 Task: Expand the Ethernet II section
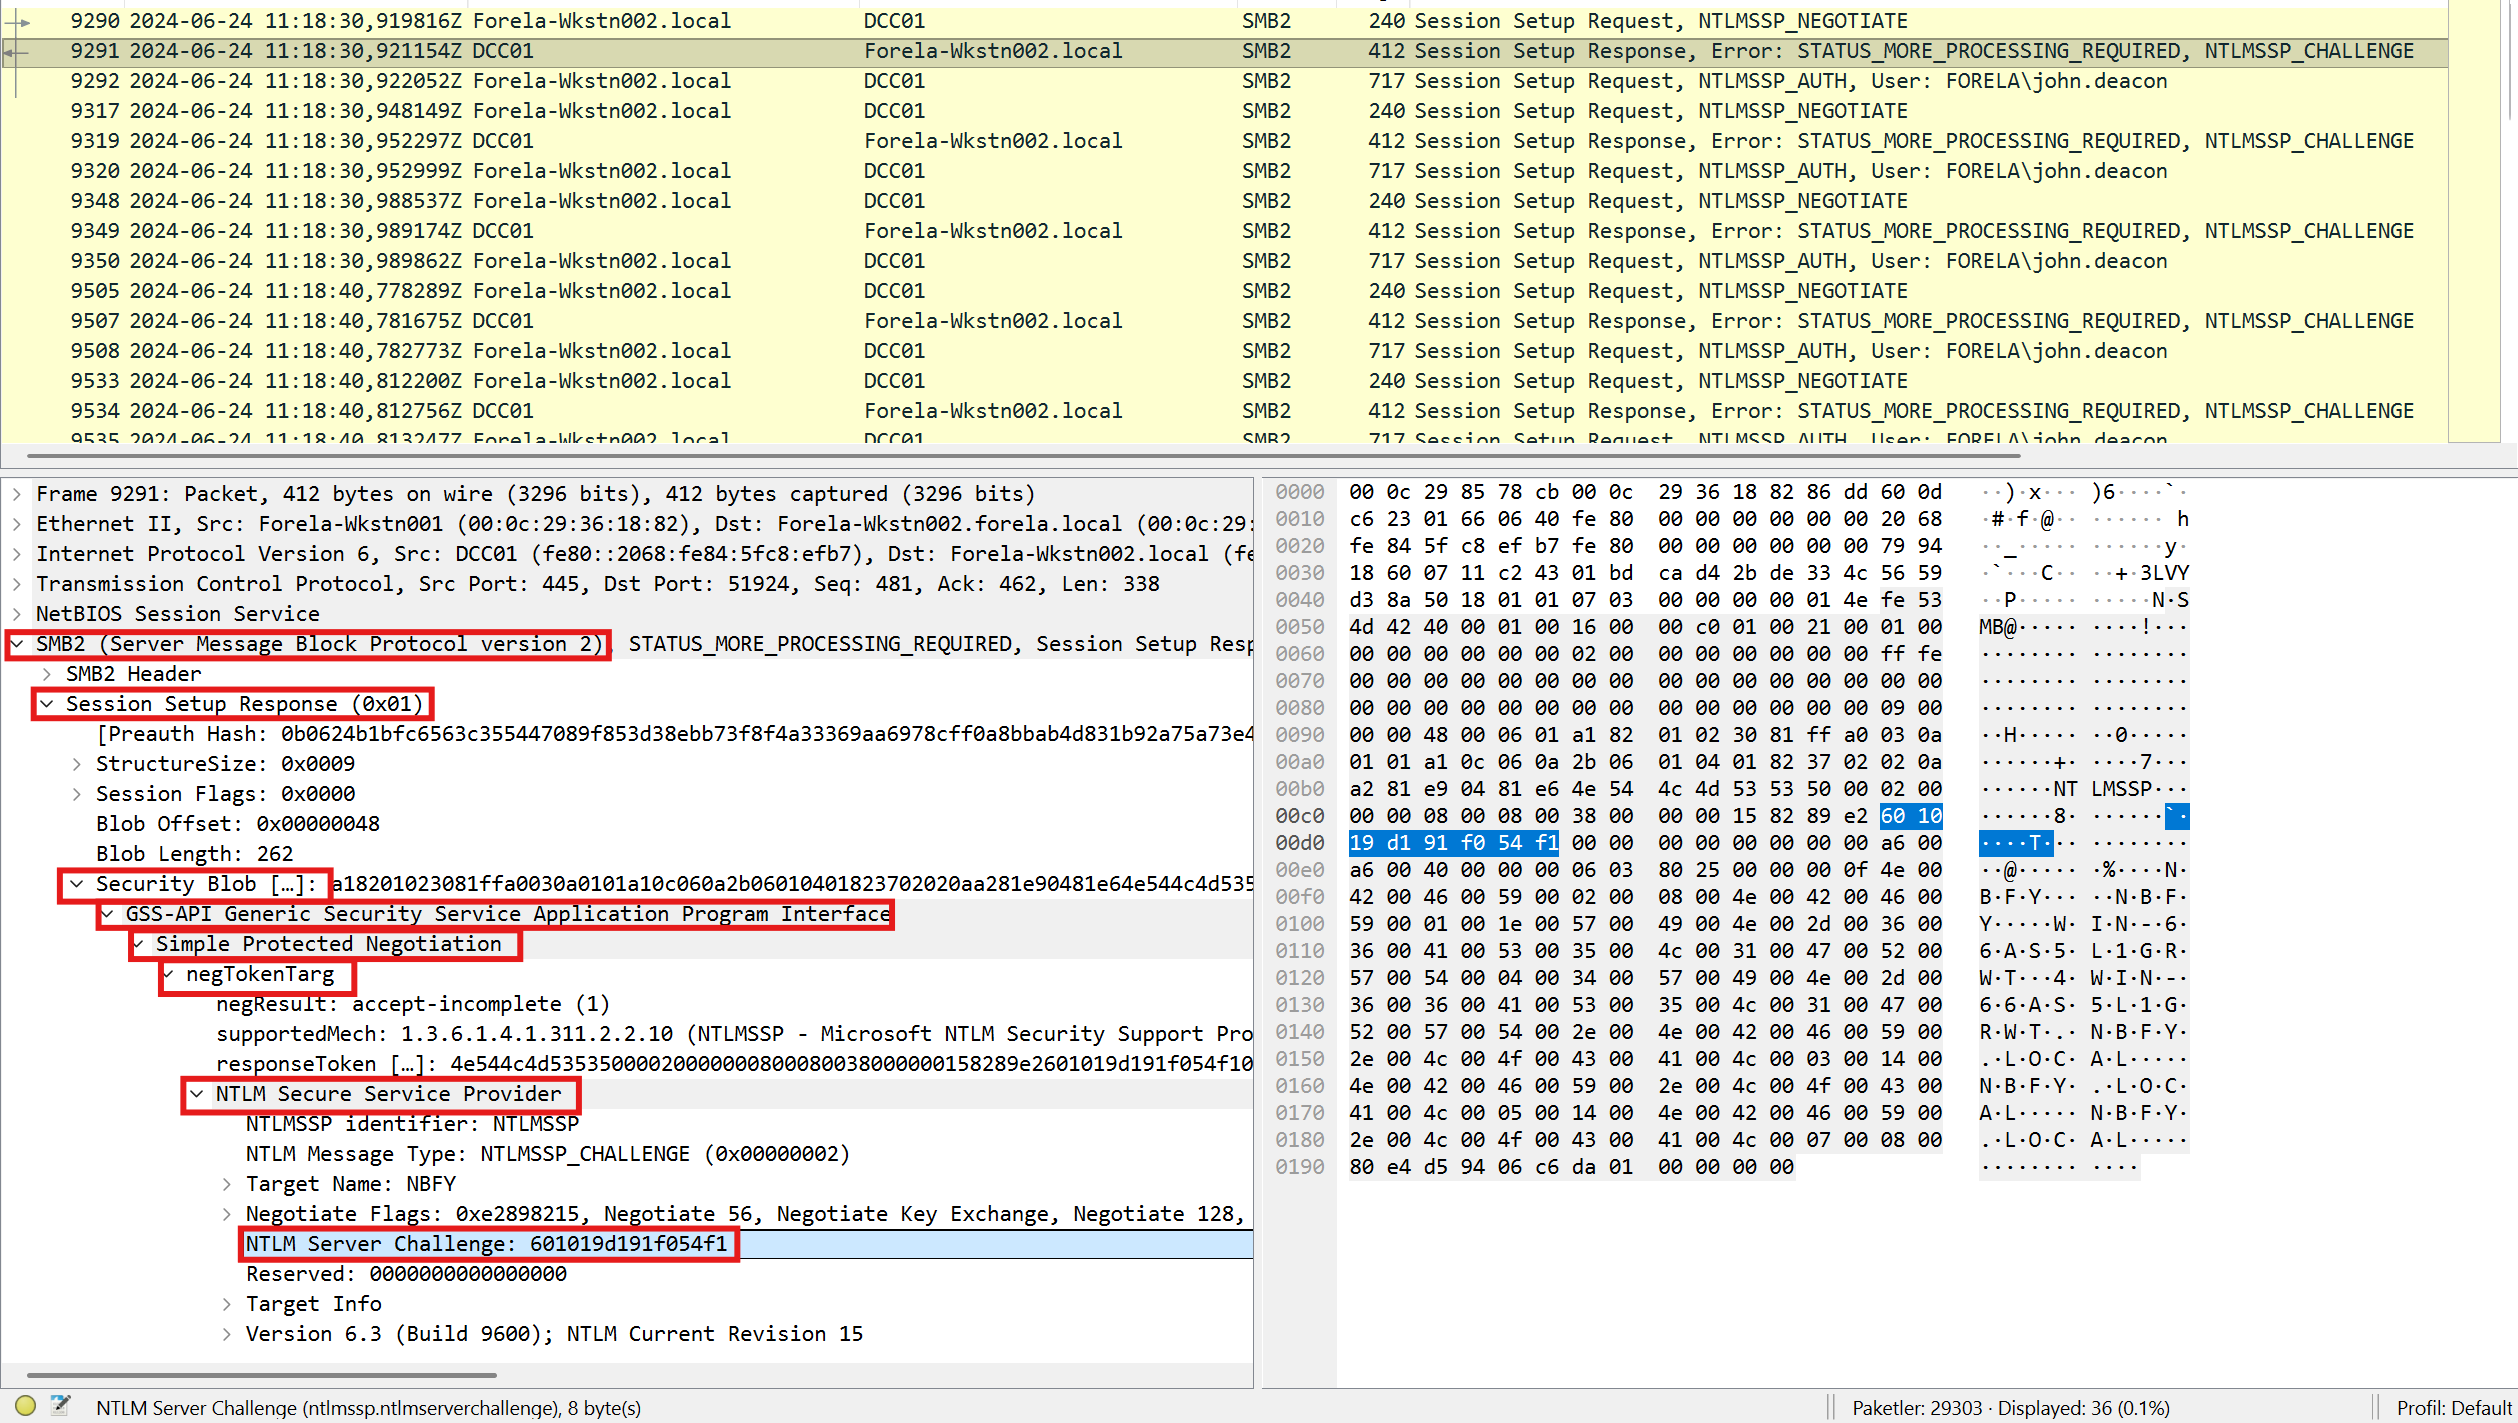pos(17,524)
